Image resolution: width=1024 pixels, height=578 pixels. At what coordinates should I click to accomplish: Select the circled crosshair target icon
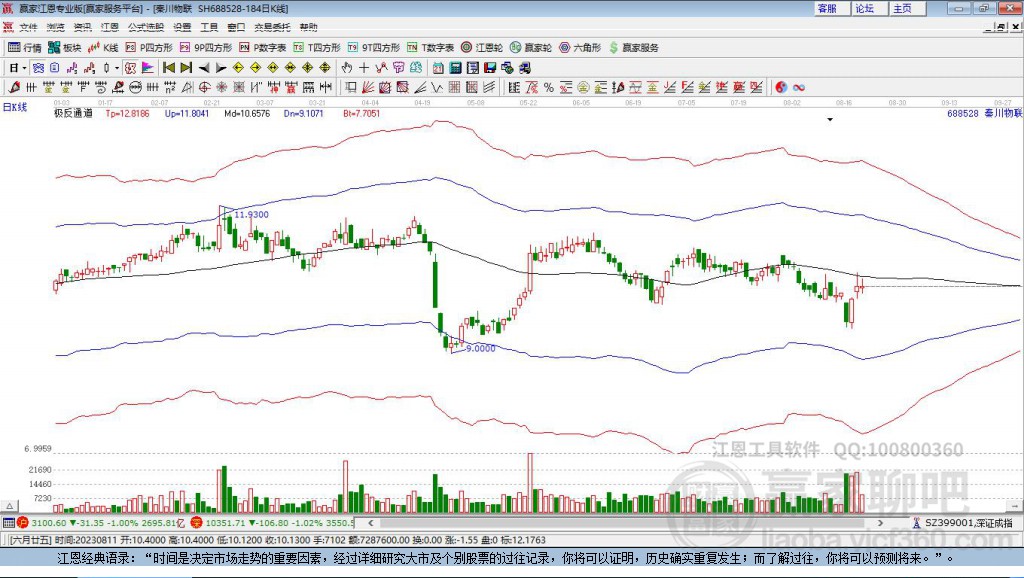point(204,88)
